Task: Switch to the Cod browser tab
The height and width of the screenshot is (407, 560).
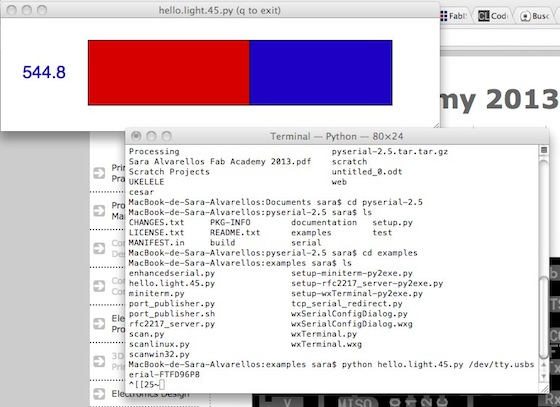Action: click(x=493, y=16)
